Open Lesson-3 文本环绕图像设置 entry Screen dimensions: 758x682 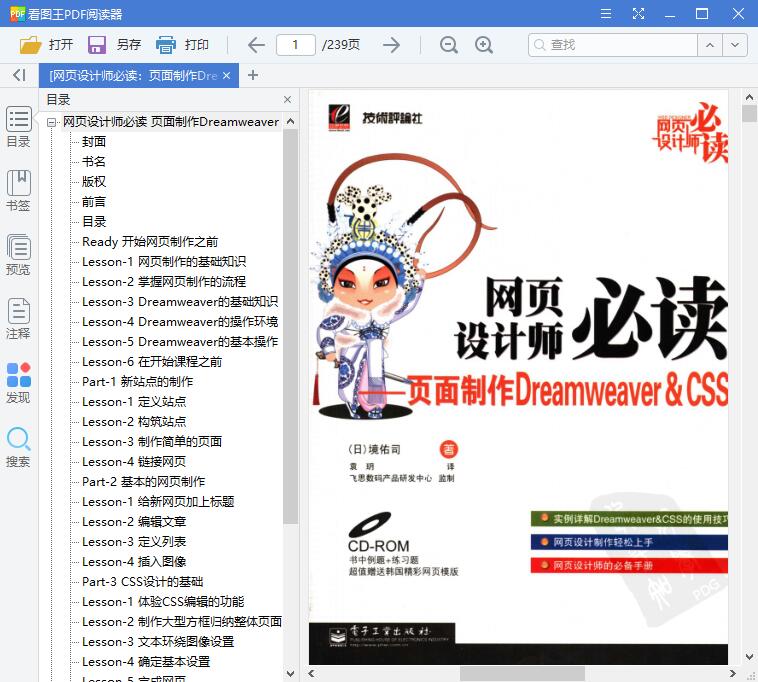pyautogui.click(x=158, y=641)
